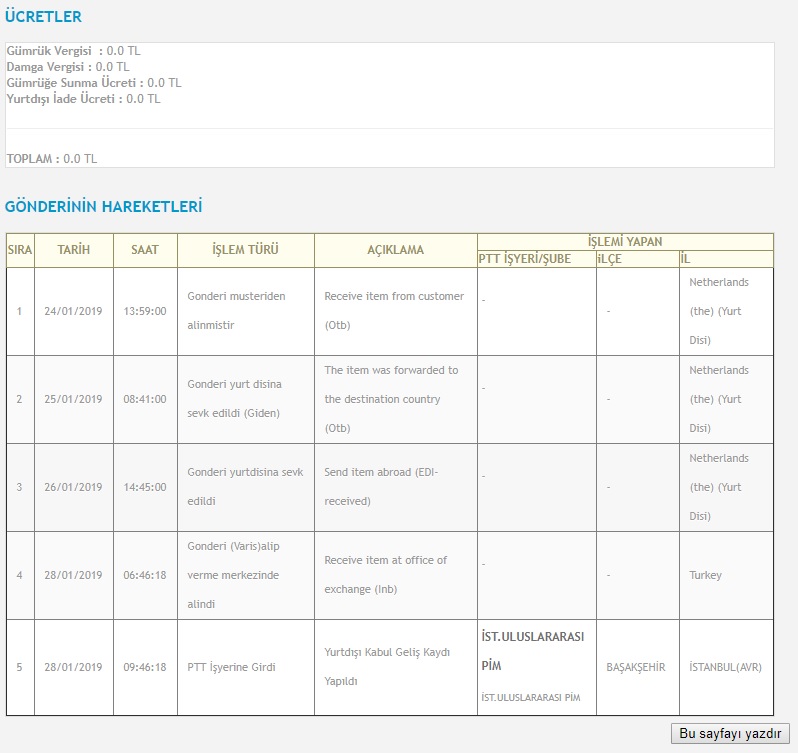Click the time 08:41:00 cell
This screenshot has height=753, width=798.
click(x=145, y=399)
